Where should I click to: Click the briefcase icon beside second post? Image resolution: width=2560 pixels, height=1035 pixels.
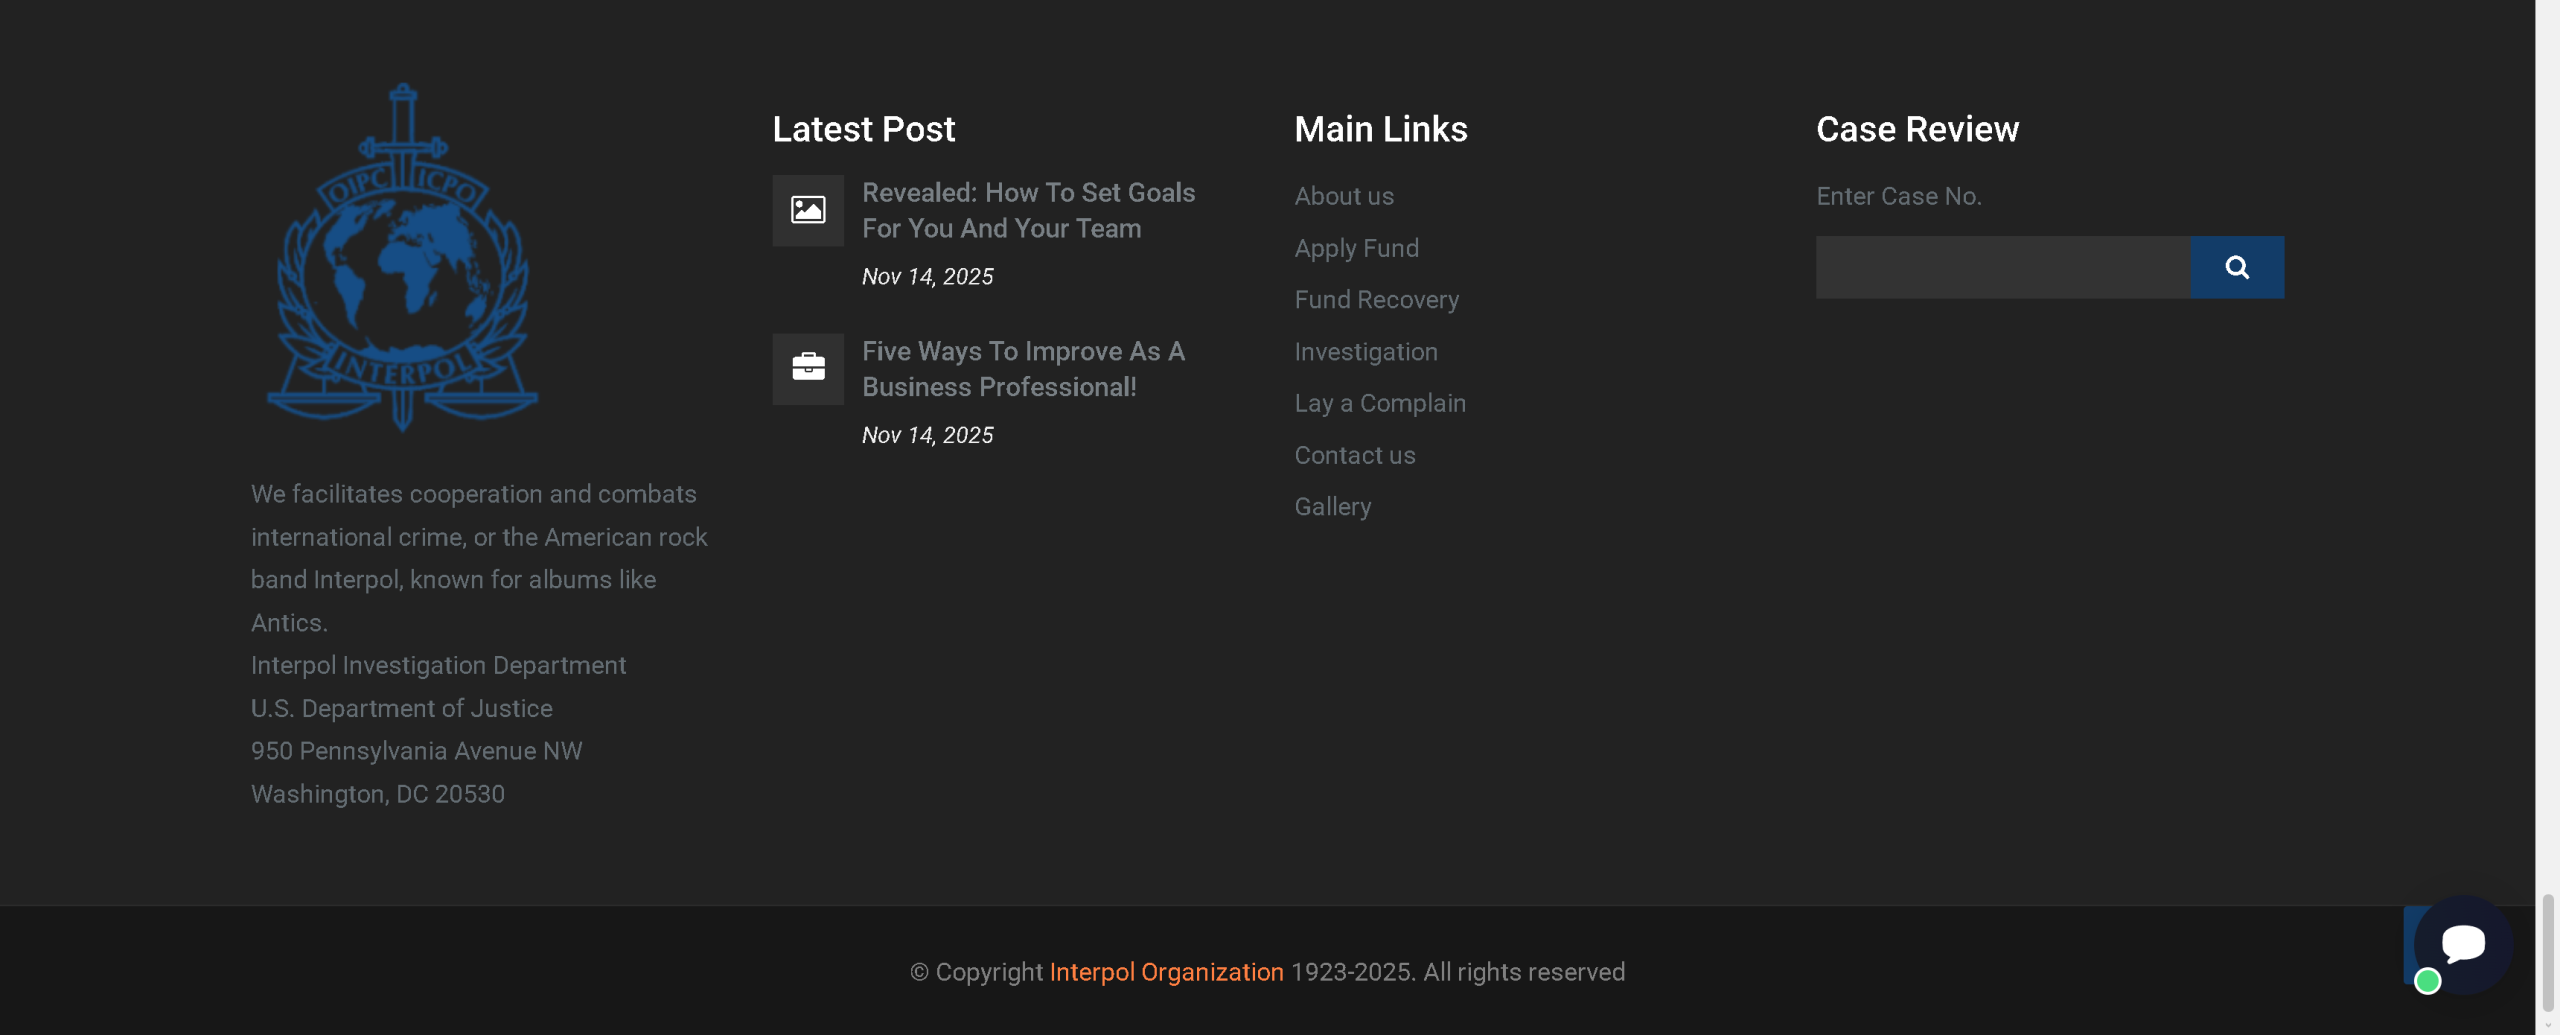point(808,368)
